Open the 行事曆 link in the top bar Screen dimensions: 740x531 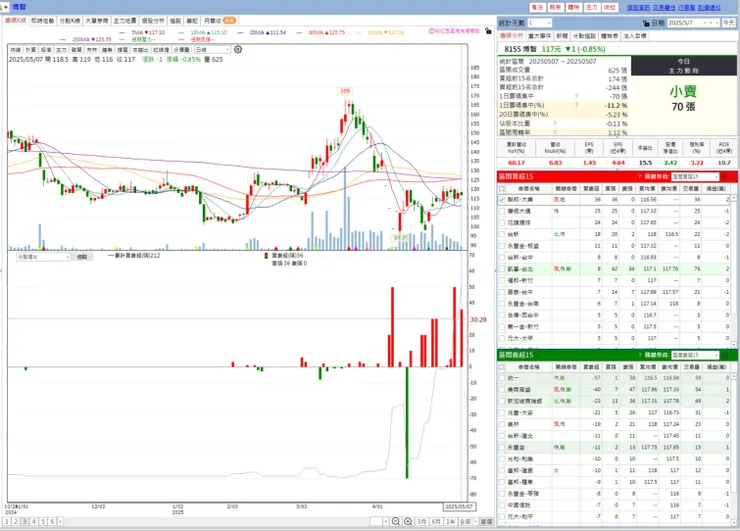click(686, 8)
